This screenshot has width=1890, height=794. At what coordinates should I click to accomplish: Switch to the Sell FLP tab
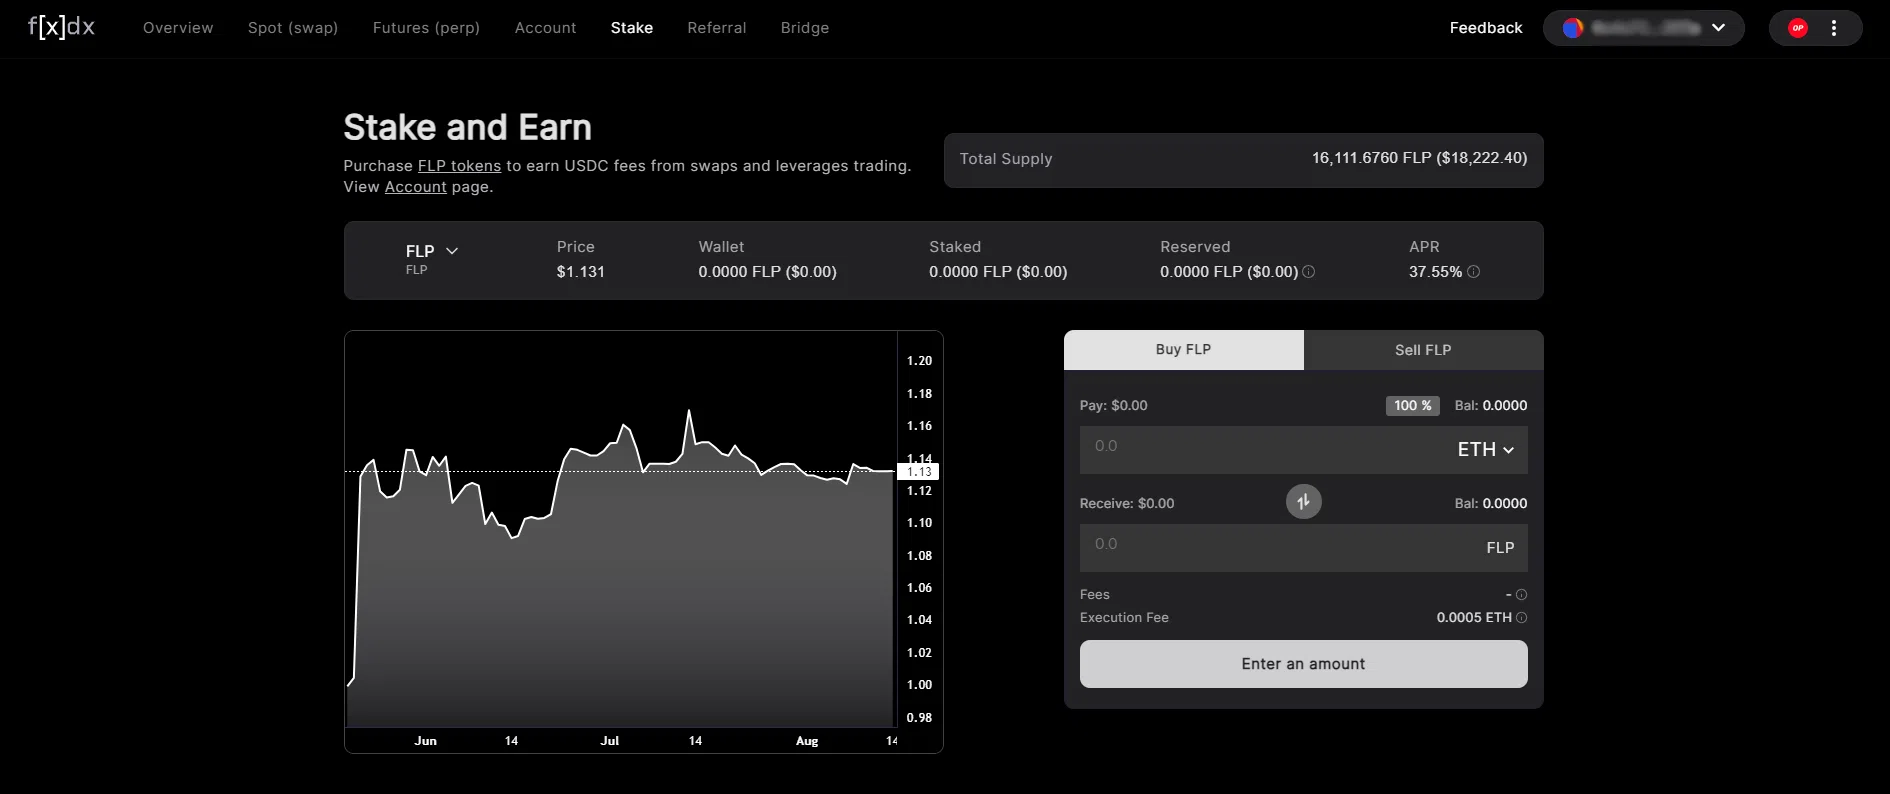click(x=1424, y=350)
